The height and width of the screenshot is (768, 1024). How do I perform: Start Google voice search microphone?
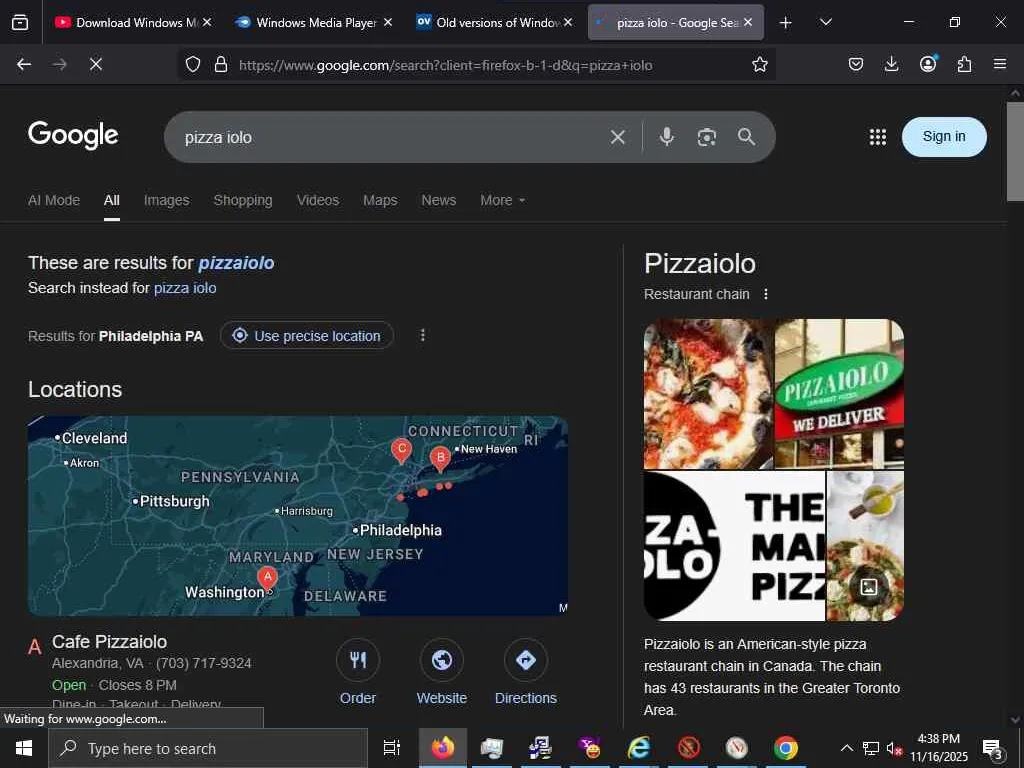pyautogui.click(x=667, y=137)
